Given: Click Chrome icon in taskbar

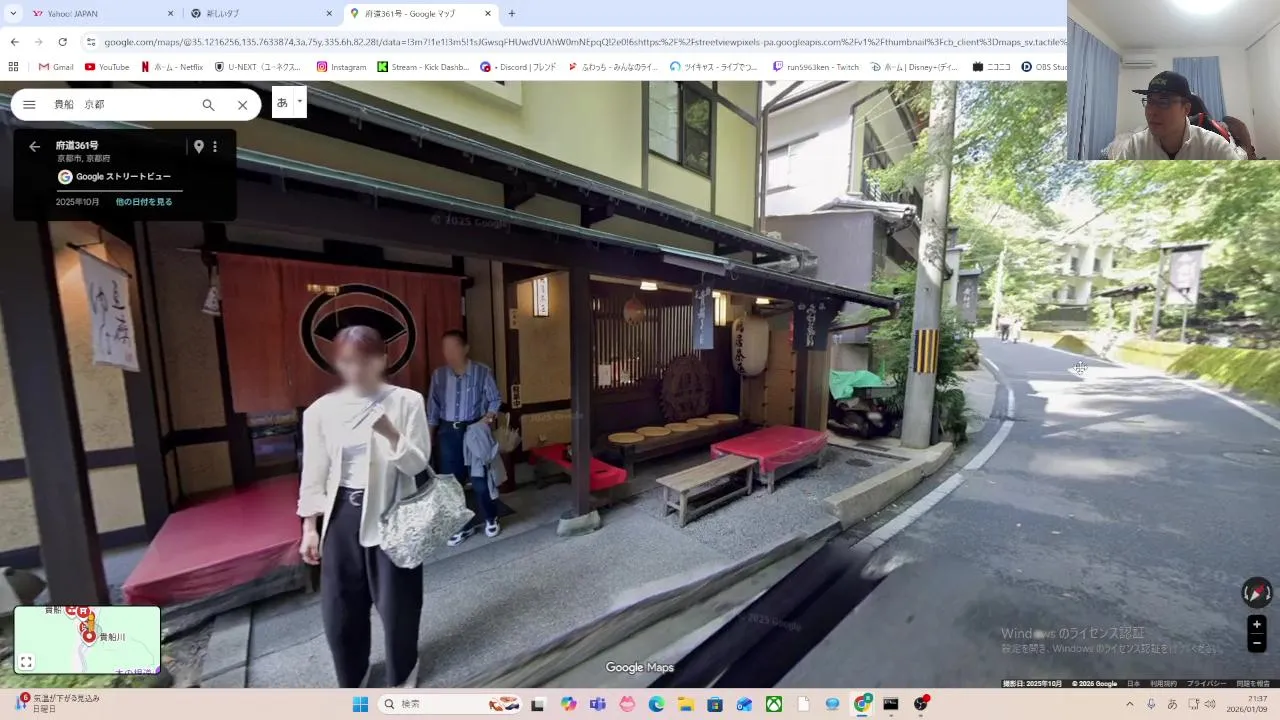Looking at the screenshot, I should [862, 704].
